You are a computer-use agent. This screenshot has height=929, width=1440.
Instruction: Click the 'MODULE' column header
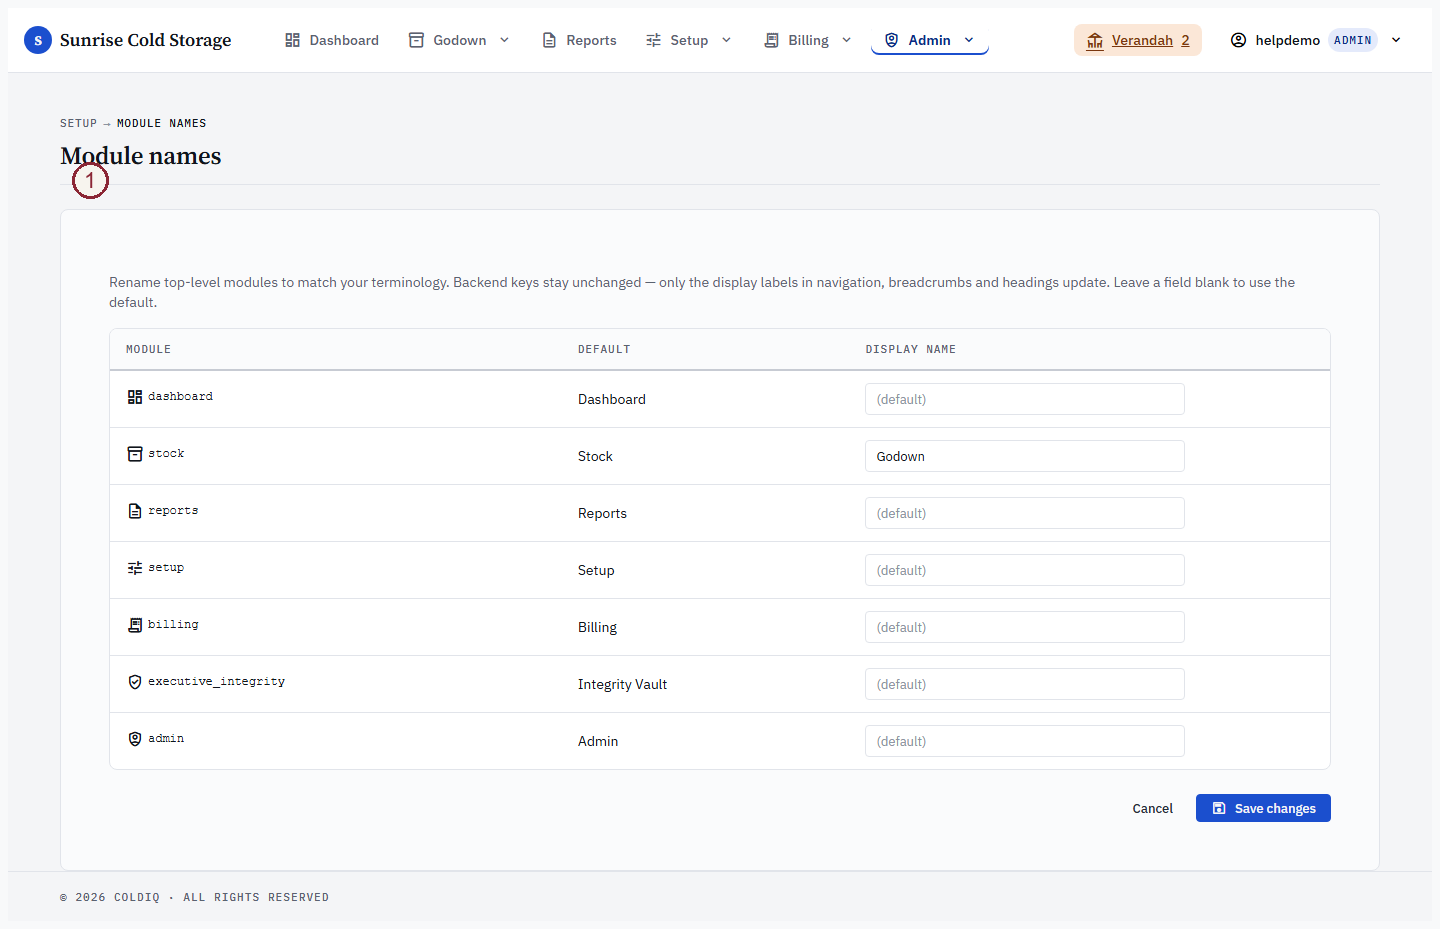(x=148, y=349)
